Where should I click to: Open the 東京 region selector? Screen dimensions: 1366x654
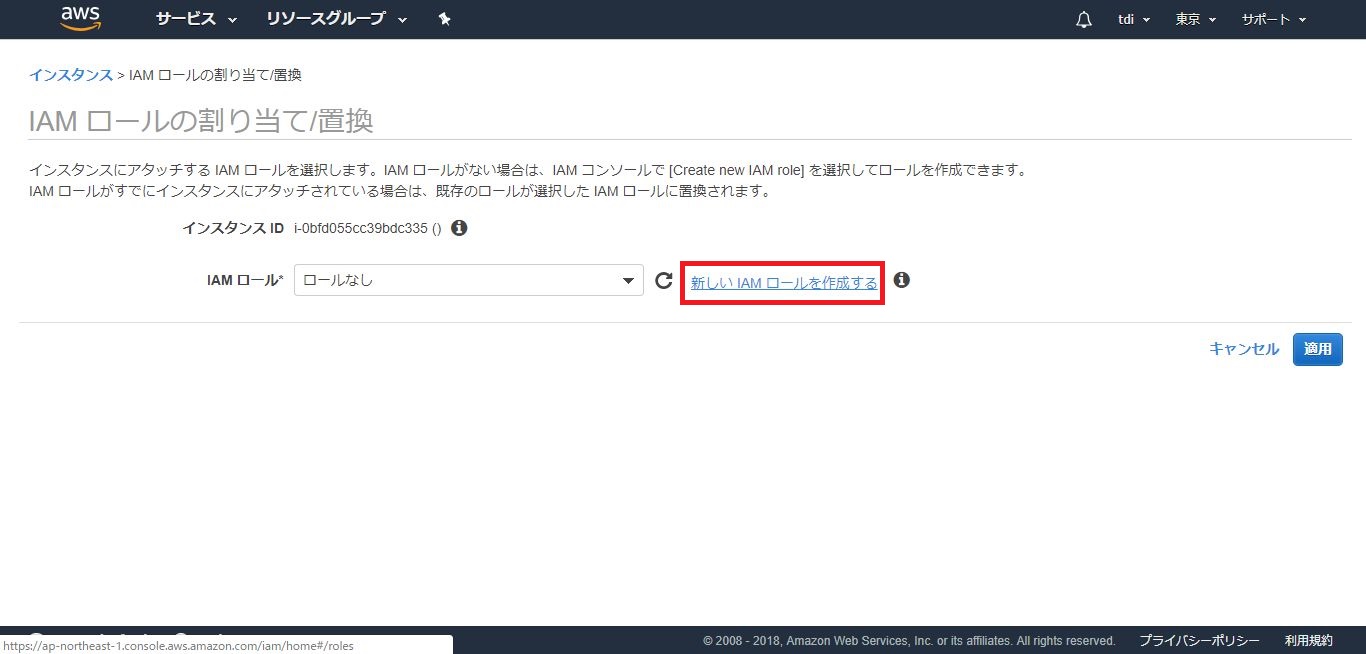[x=1195, y=20]
